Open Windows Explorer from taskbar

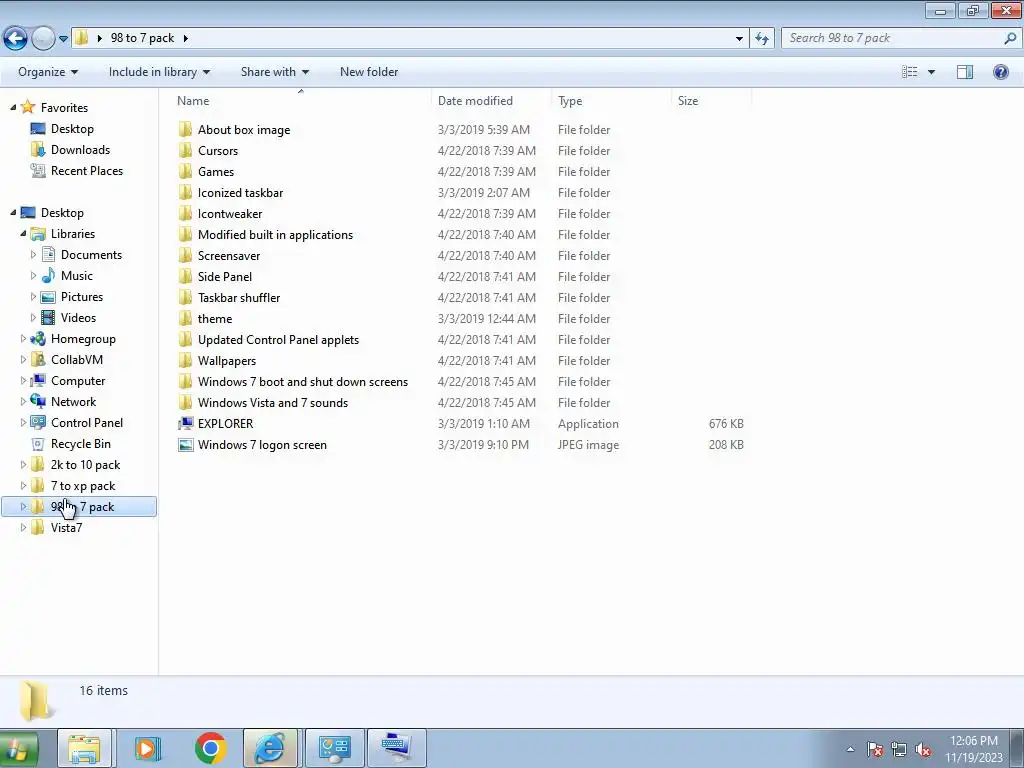click(x=84, y=748)
